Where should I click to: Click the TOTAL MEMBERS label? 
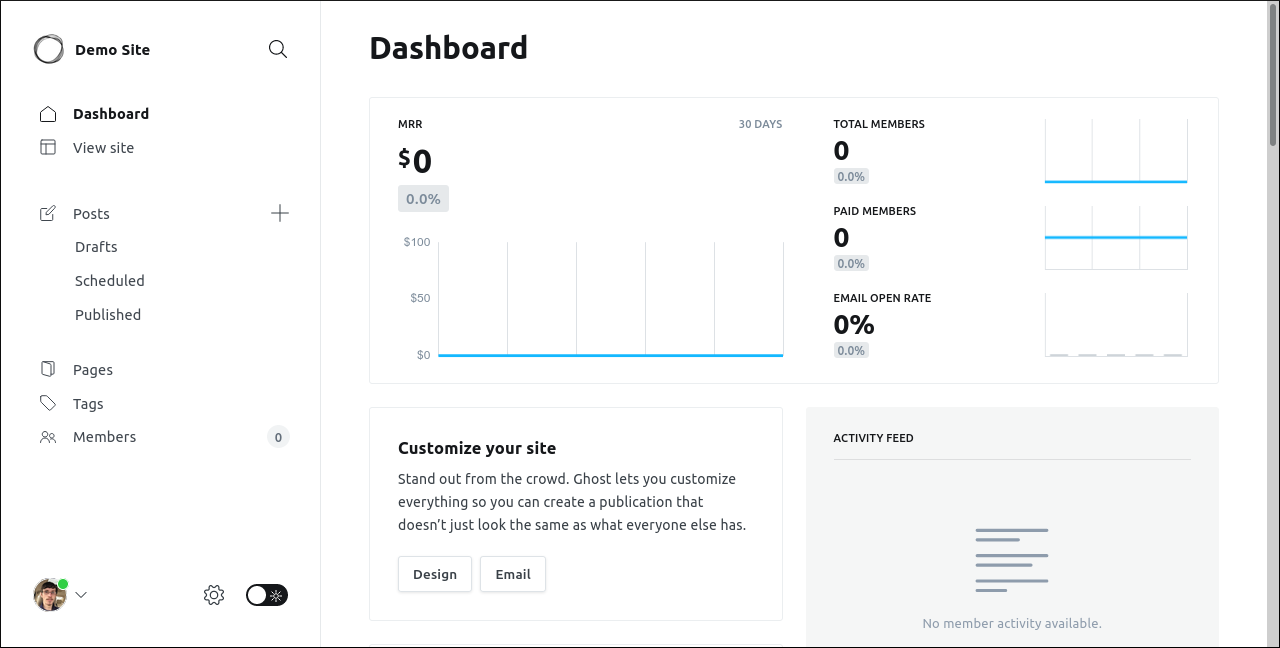879,124
